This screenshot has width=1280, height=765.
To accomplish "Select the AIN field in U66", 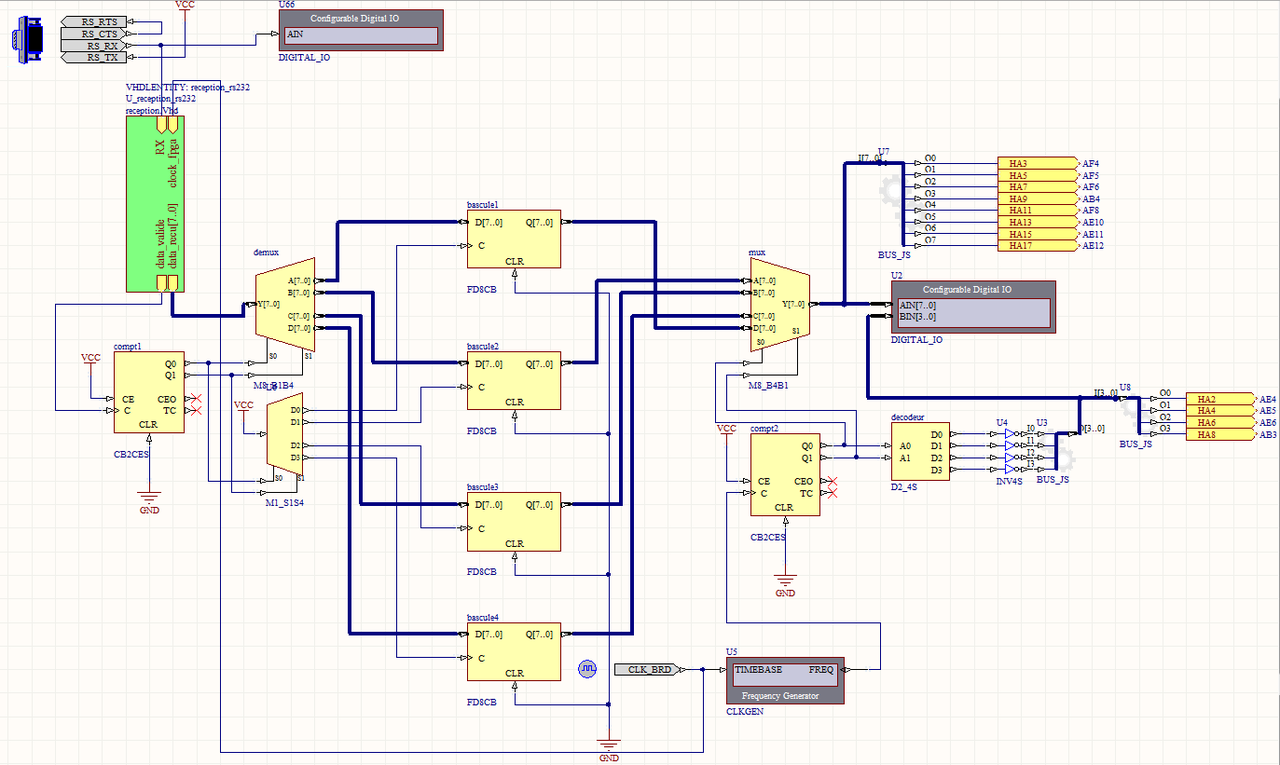I will (361, 35).
